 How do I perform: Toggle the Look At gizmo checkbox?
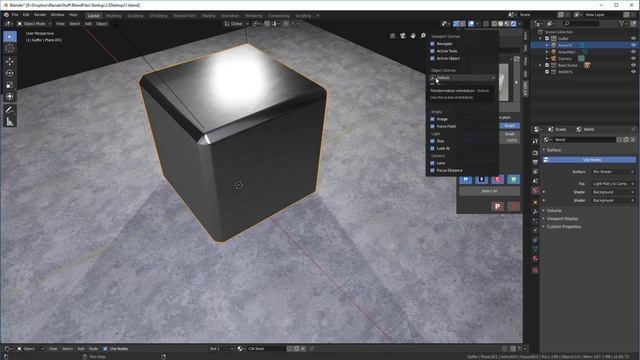tap(432, 149)
